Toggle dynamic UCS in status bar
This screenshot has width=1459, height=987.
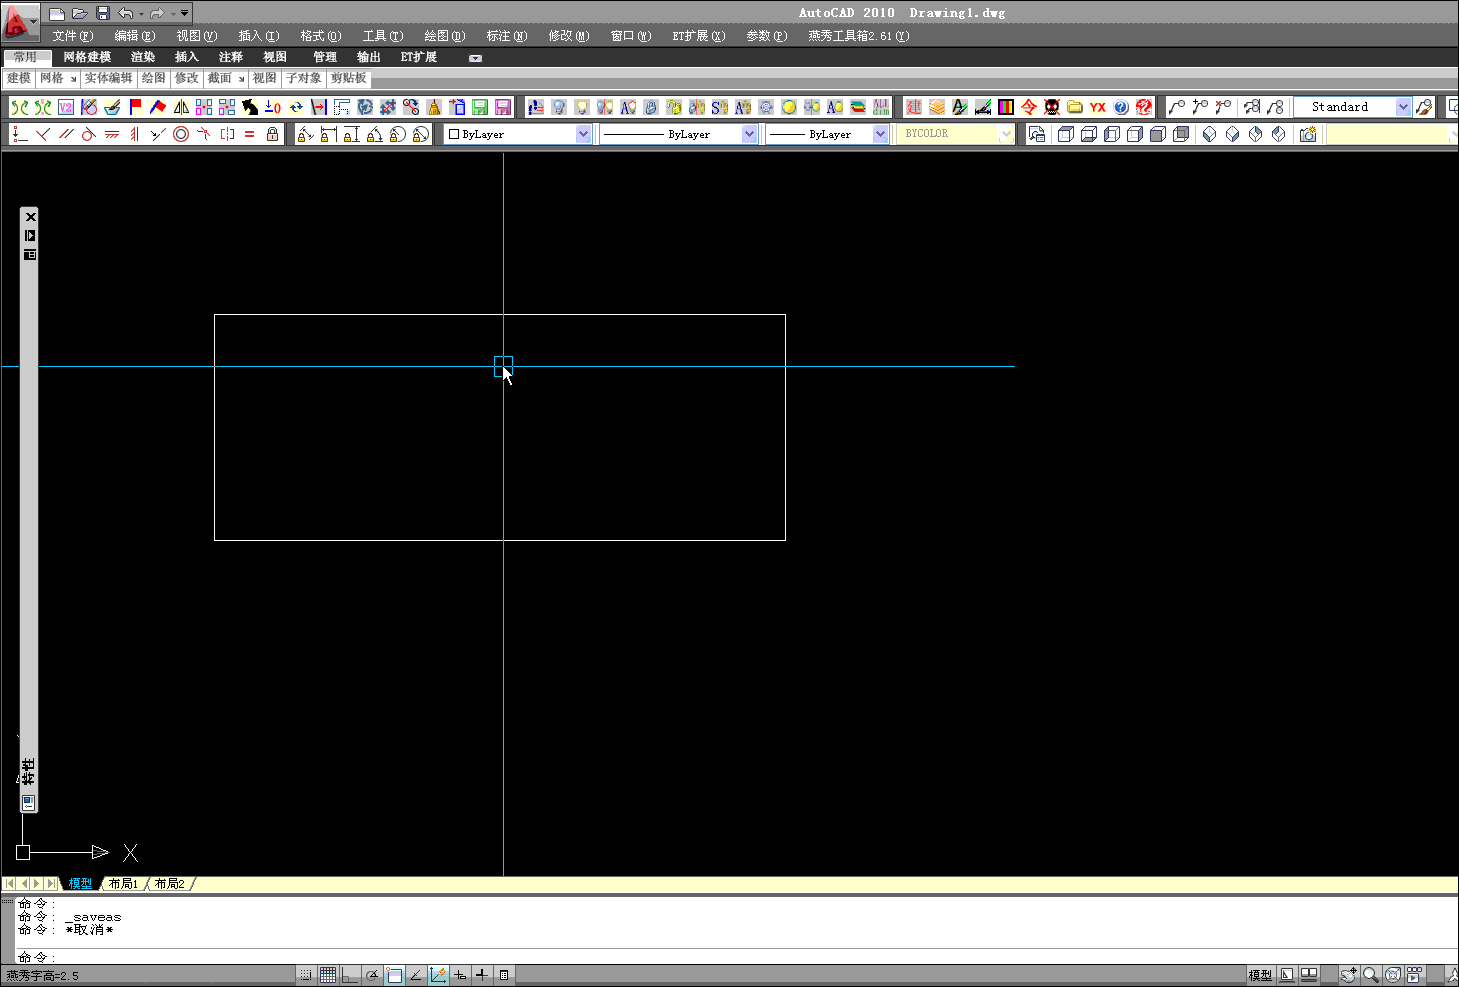438,975
